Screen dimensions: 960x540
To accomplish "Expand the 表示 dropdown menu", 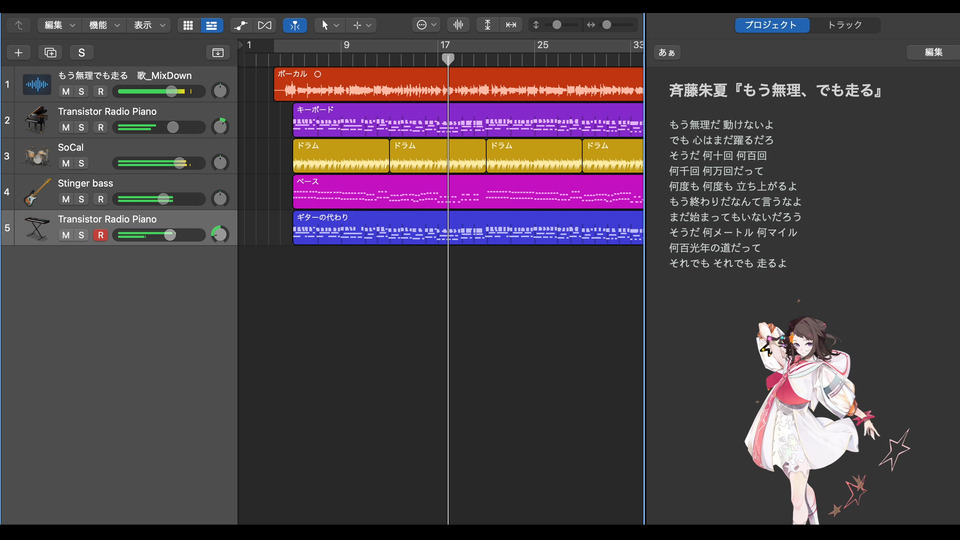I will click(x=149, y=25).
